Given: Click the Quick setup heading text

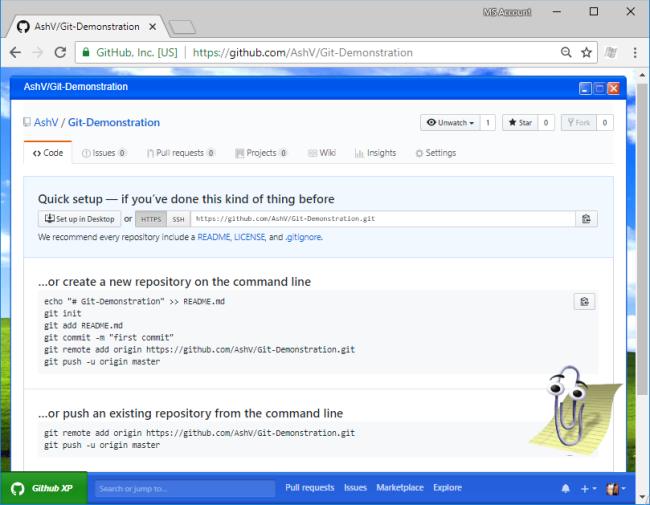Looking at the screenshot, I should tap(186, 199).
